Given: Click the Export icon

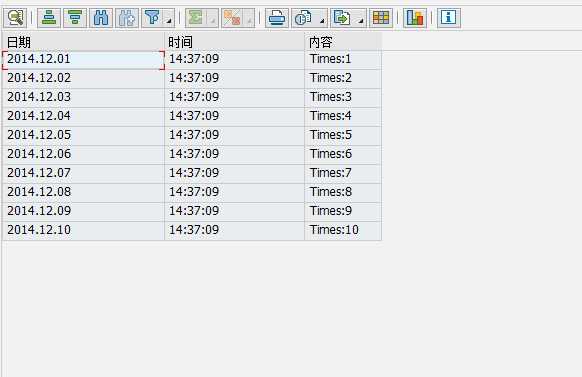Looking at the screenshot, I should click(x=342, y=18).
